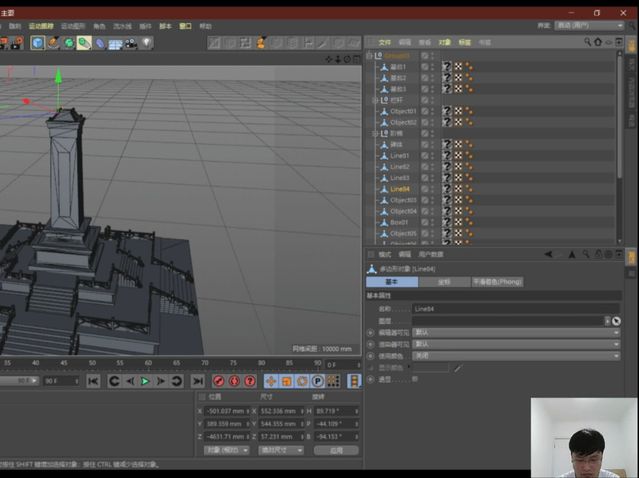
Task: Toggle the visibility checkmark for Line04 object
Action: (425, 188)
